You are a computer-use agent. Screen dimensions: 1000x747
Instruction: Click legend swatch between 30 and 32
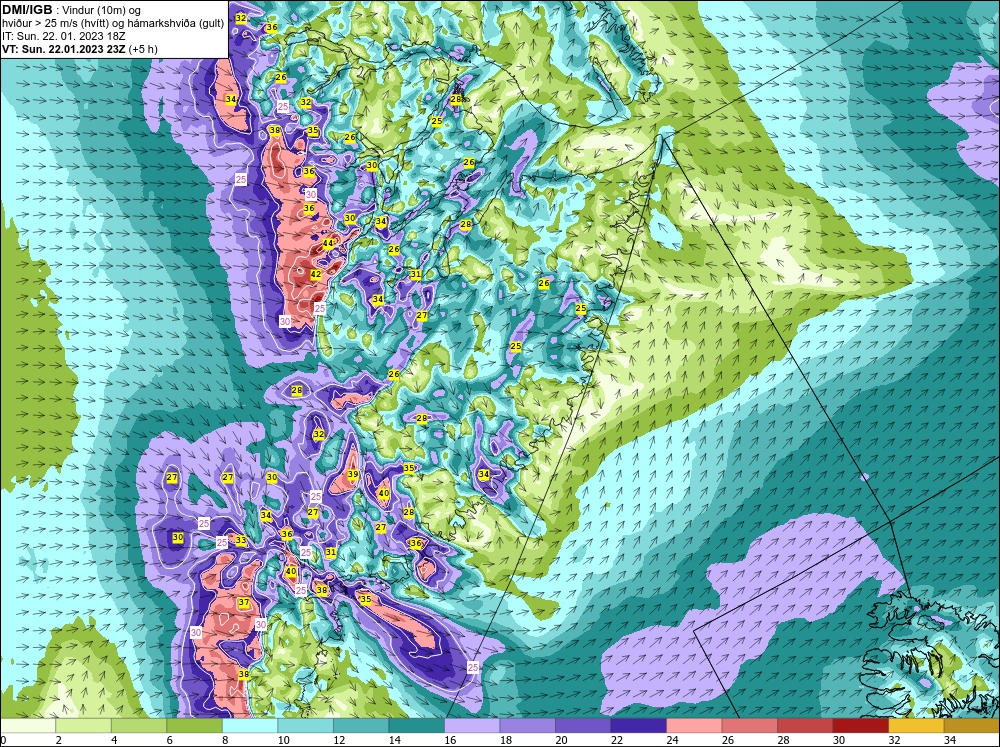860,725
